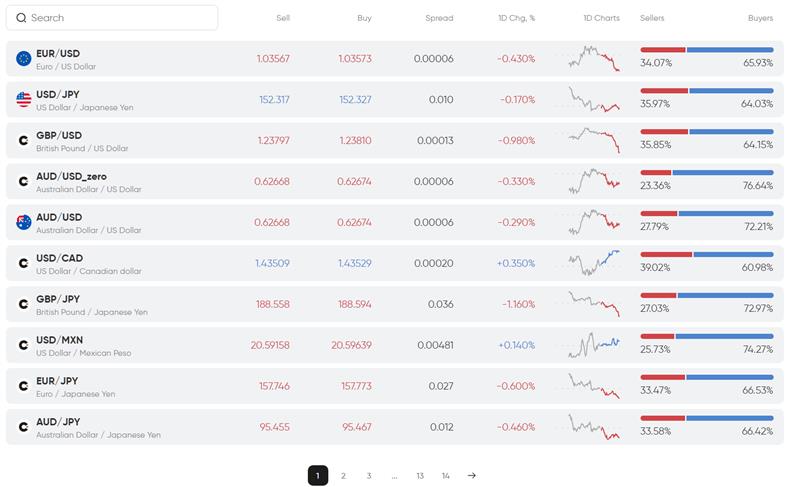Open page 3 of the list
Viewport: 800px width, 487px height.
click(369, 476)
